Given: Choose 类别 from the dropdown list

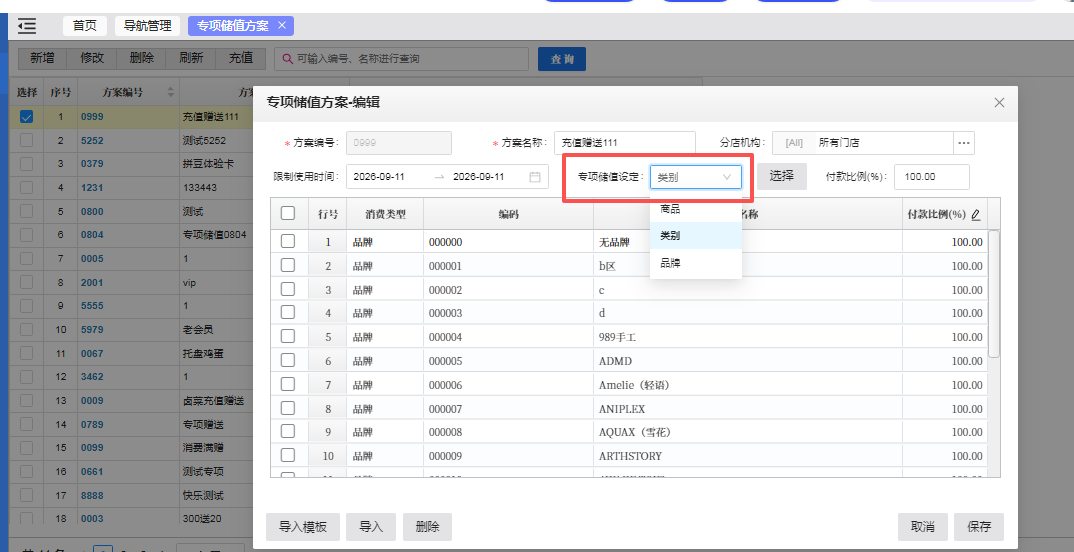Looking at the screenshot, I should 696,236.
